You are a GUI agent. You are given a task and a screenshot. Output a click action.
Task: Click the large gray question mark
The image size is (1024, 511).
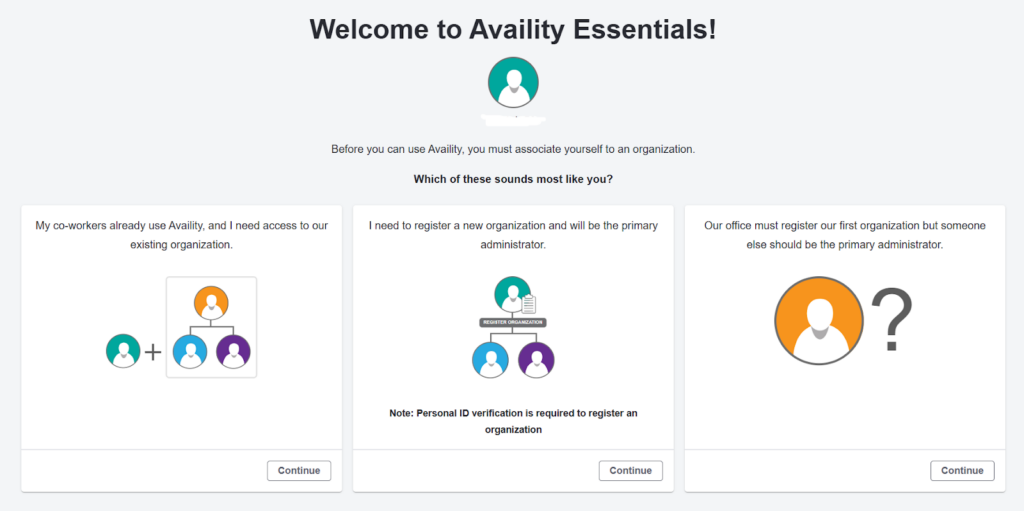point(891,319)
